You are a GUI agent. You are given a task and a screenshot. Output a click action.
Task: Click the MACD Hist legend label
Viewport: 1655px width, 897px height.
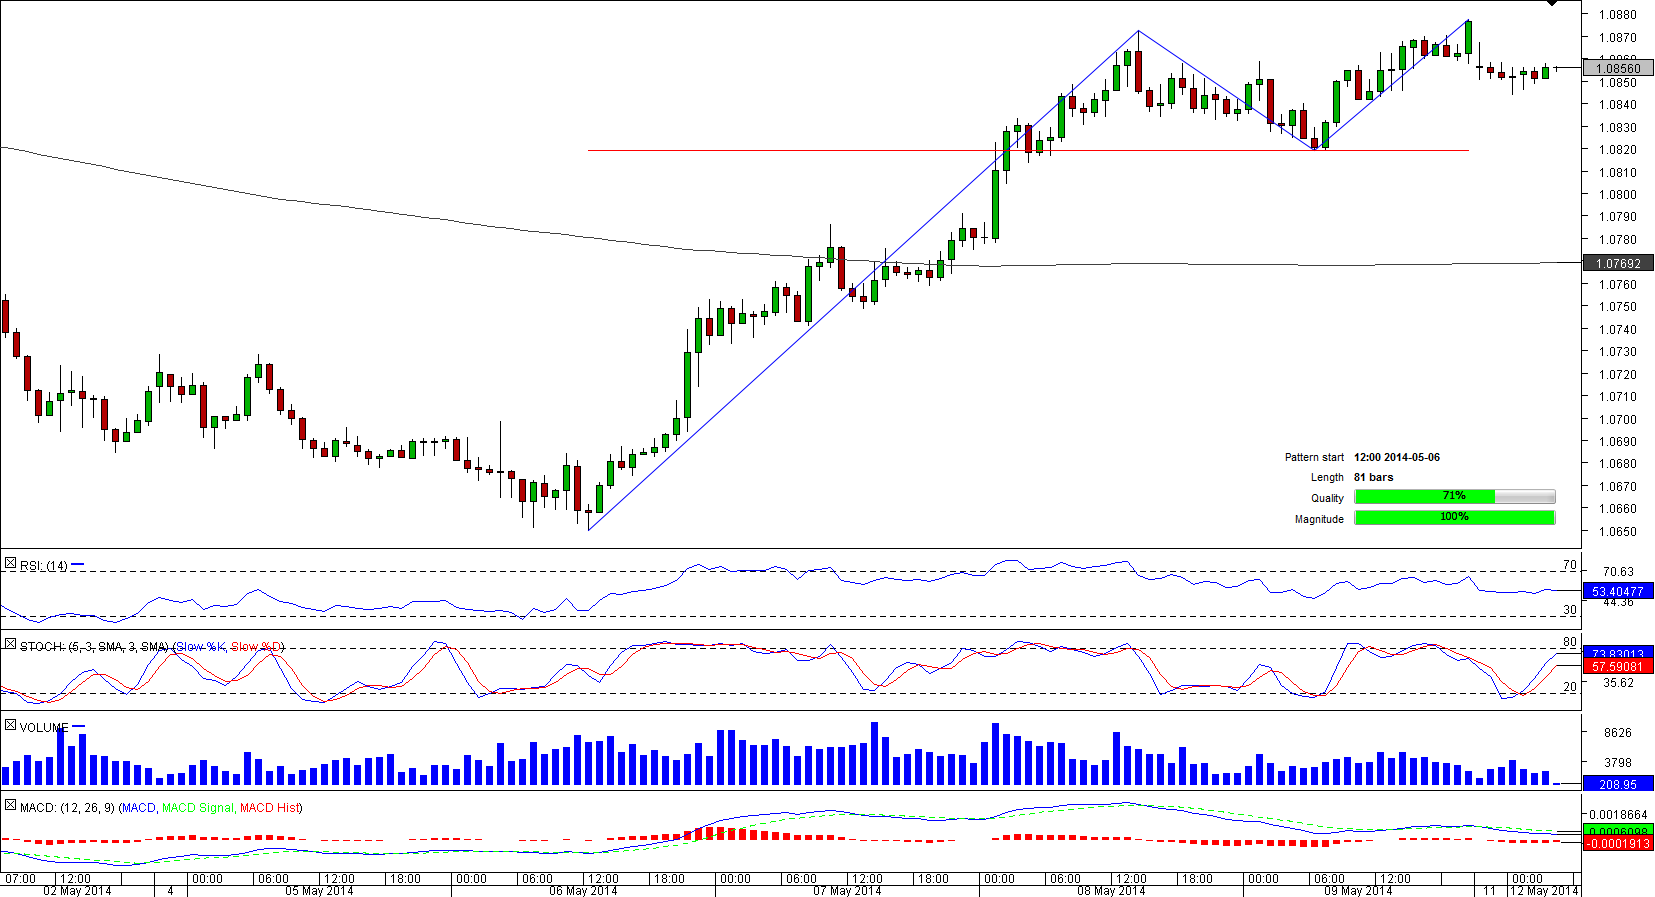[x=269, y=808]
